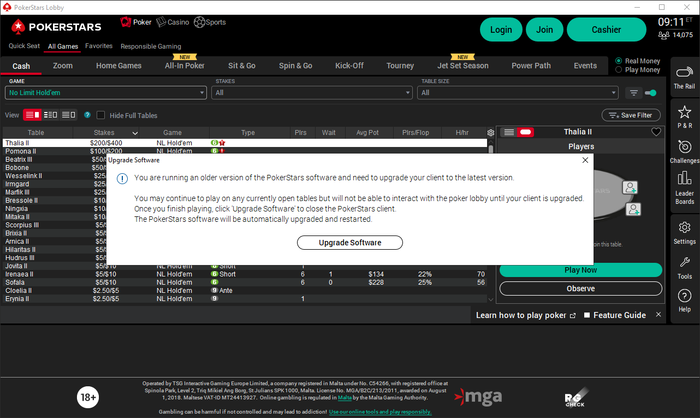This screenshot has width=700, height=418.
Task: Open the All-In Poker tab
Action: 184,66
